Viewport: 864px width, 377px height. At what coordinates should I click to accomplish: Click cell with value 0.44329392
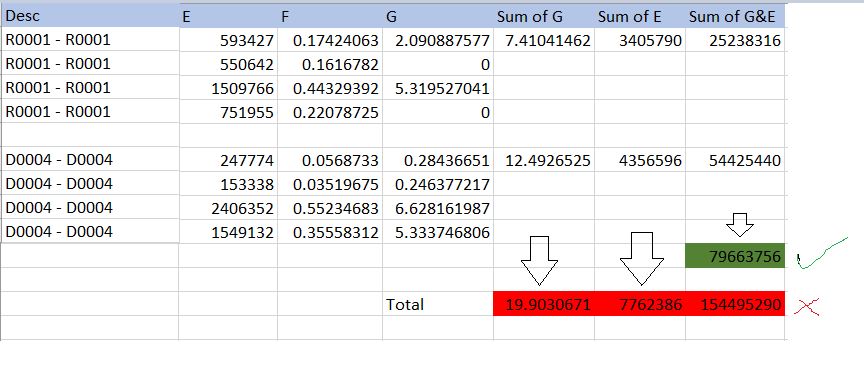coord(330,88)
